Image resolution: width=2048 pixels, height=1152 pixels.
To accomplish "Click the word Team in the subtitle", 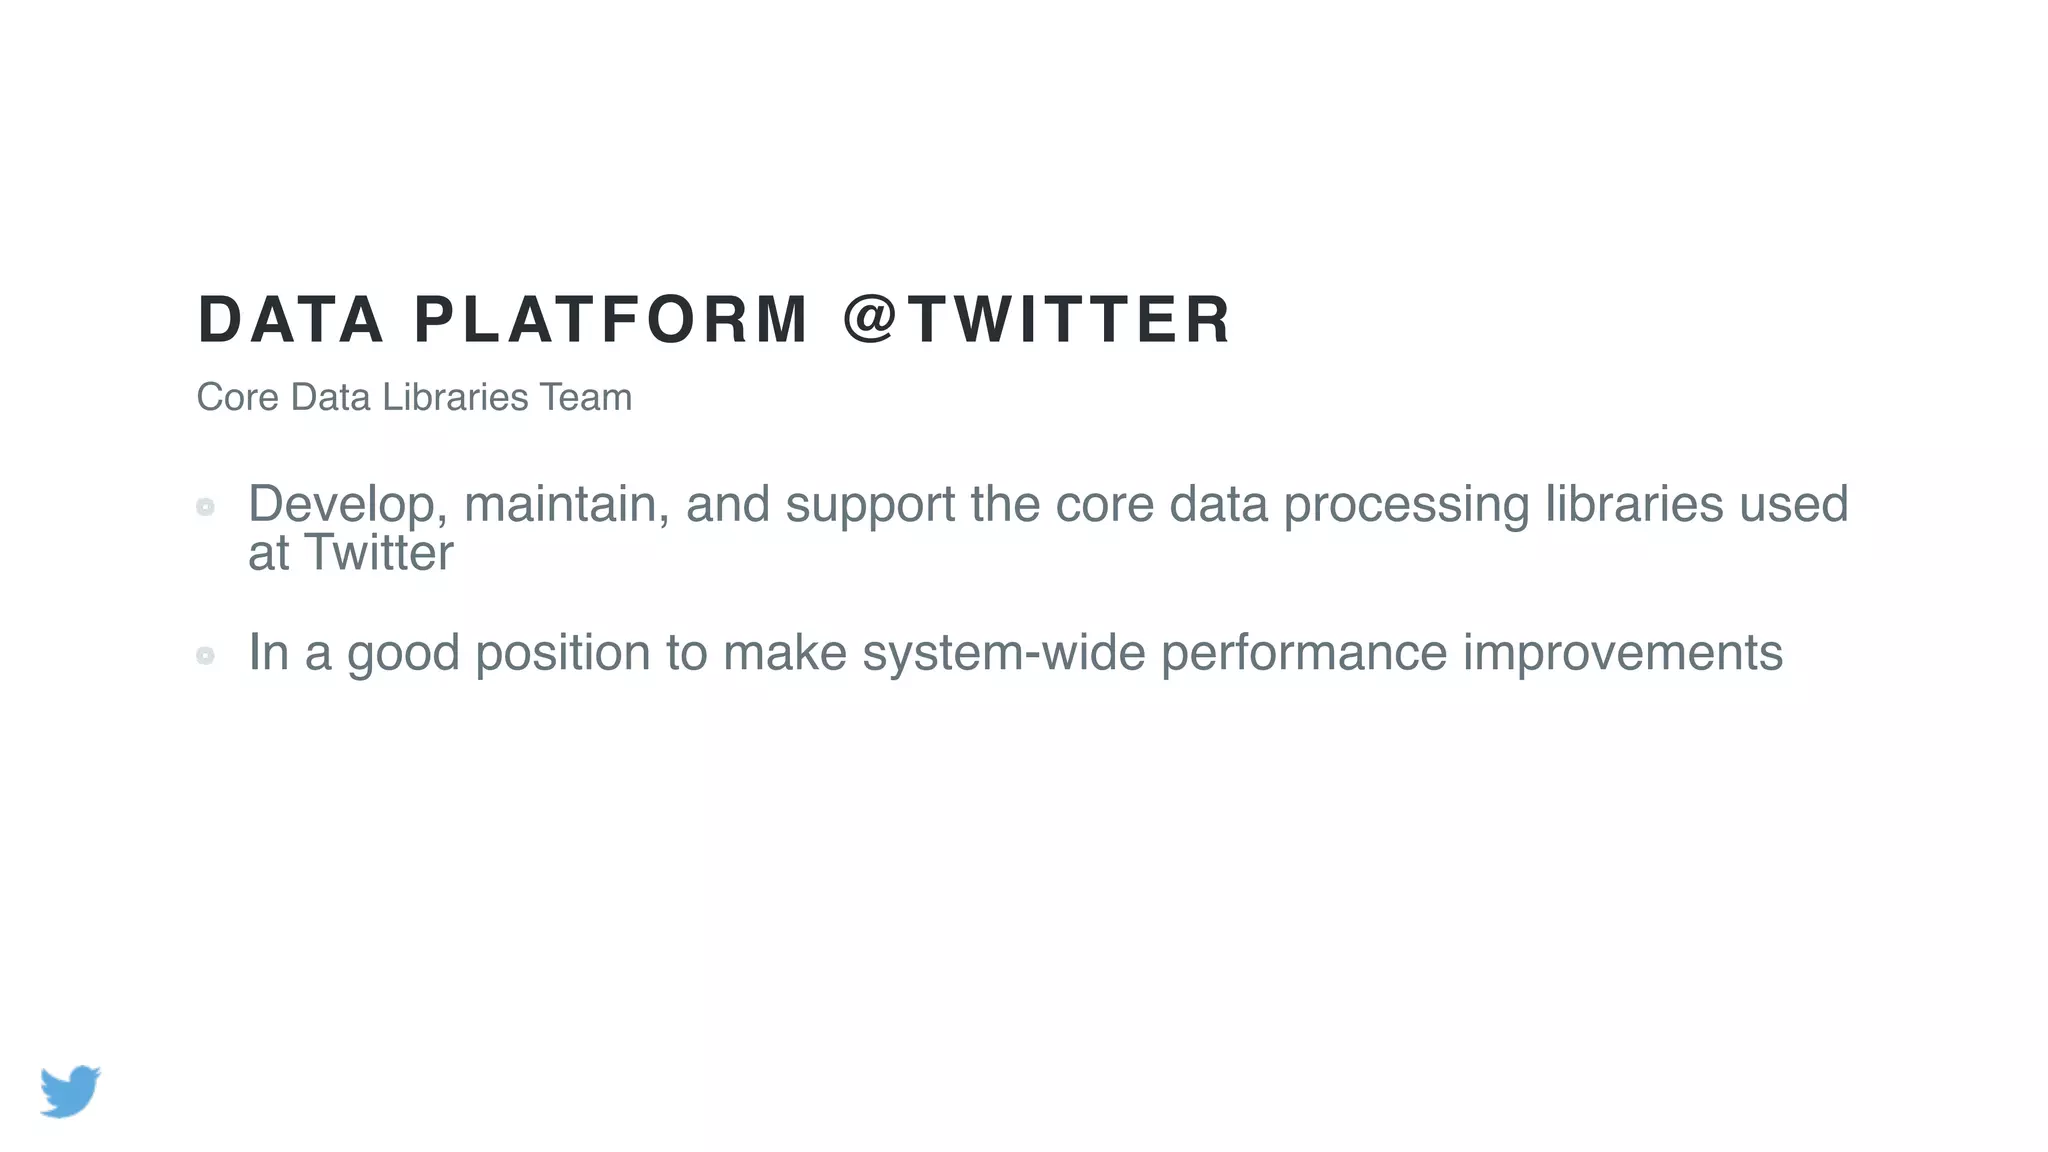I will coord(586,397).
